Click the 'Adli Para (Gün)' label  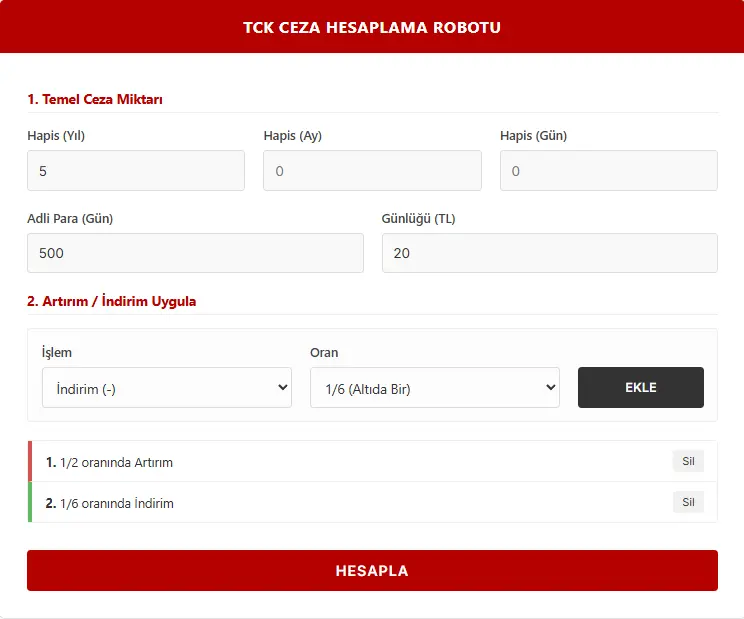tap(70, 219)
